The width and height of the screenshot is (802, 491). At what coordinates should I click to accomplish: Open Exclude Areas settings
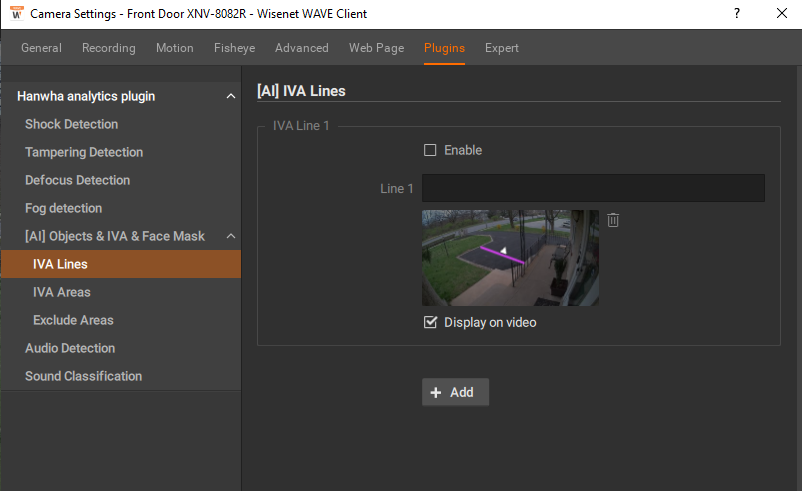pyautogui.click(x=73, y=320)
